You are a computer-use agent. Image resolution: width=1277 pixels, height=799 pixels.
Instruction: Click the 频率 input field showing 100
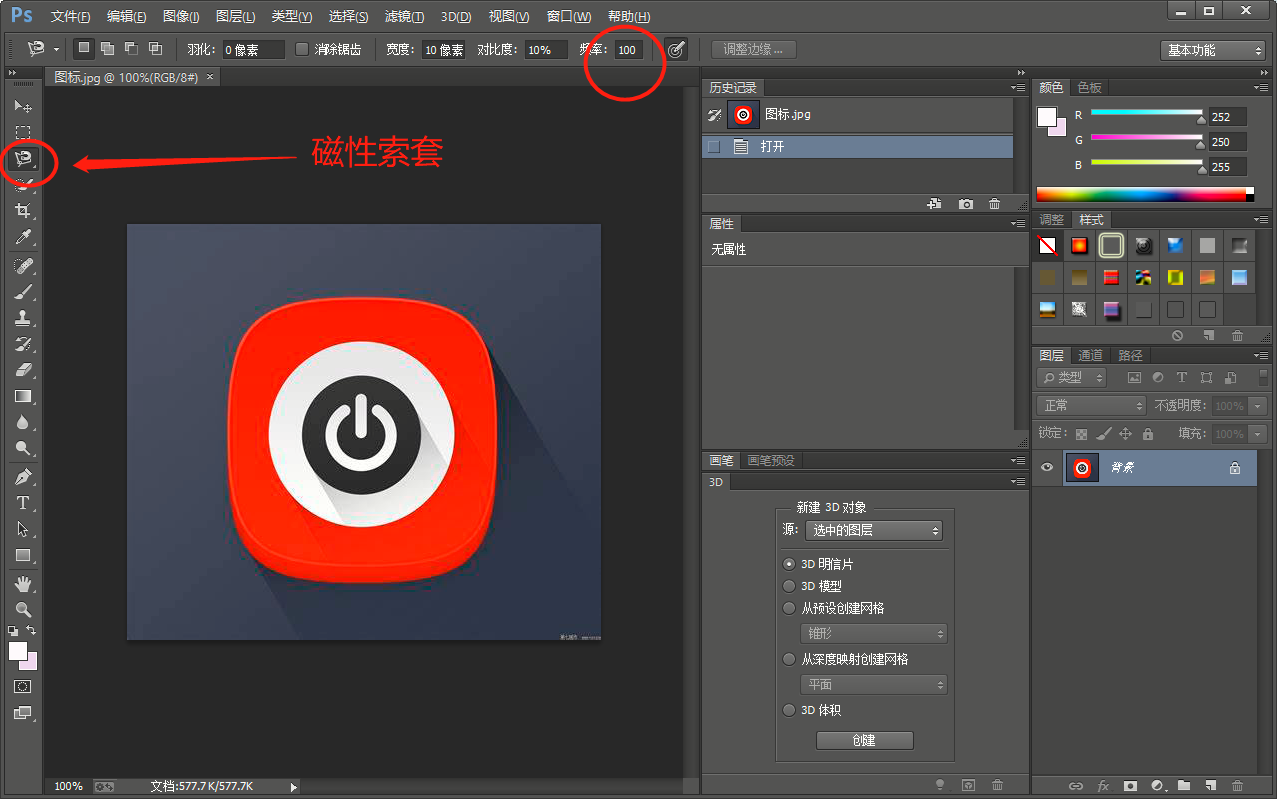pos(627,49)
